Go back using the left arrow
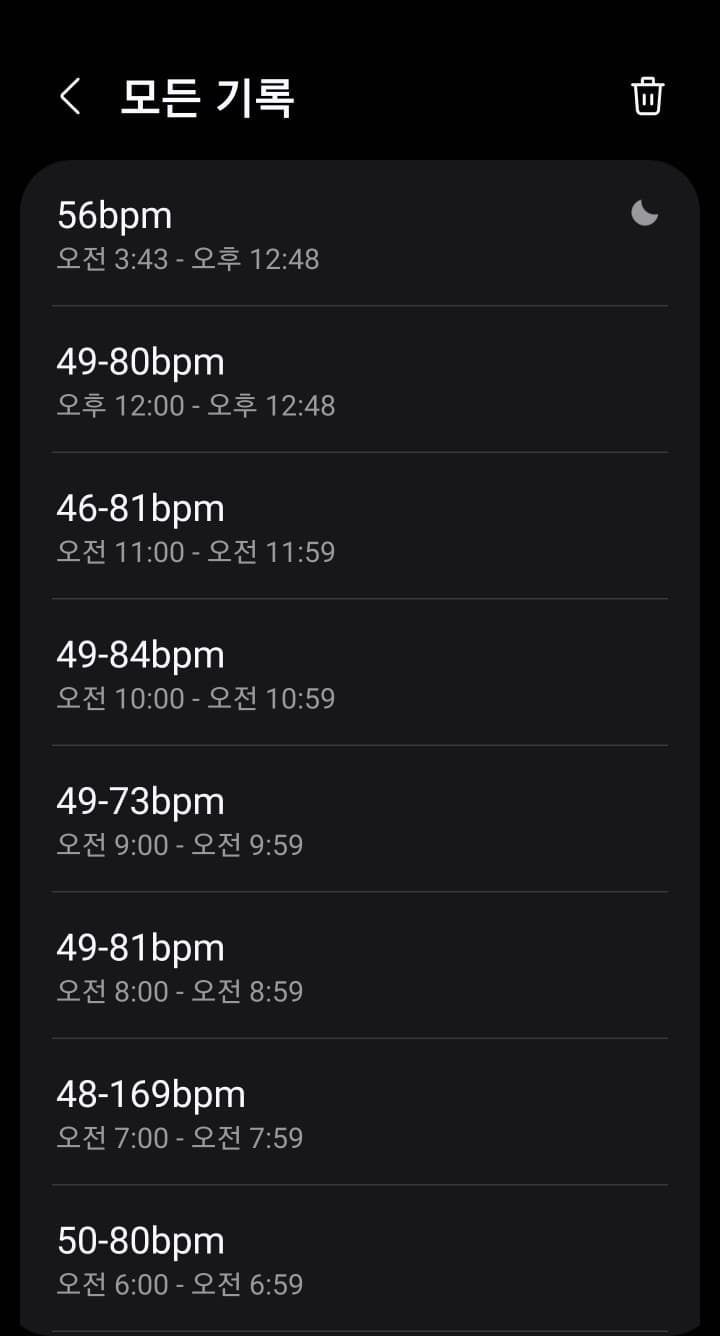720x1336 pixels. (69, 97)
